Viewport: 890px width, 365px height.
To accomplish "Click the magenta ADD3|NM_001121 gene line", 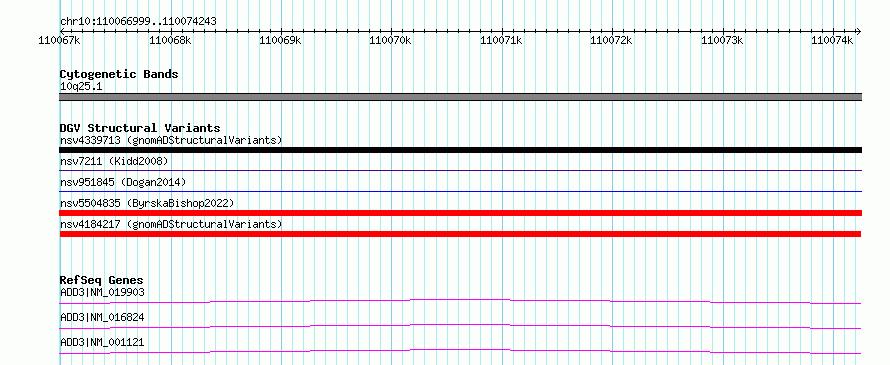I will tap(460, 351).
